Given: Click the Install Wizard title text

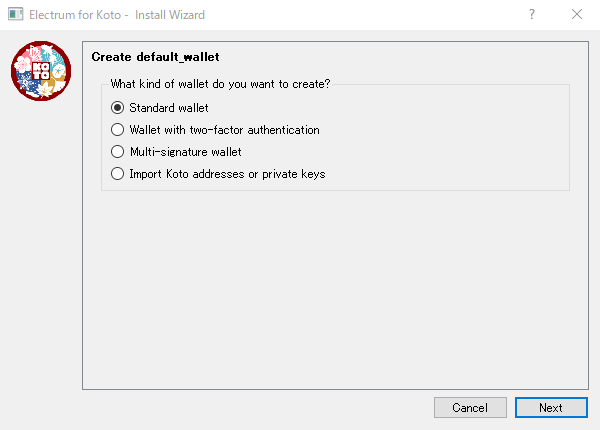Looking at the screenshot, I should click(170, 15).
